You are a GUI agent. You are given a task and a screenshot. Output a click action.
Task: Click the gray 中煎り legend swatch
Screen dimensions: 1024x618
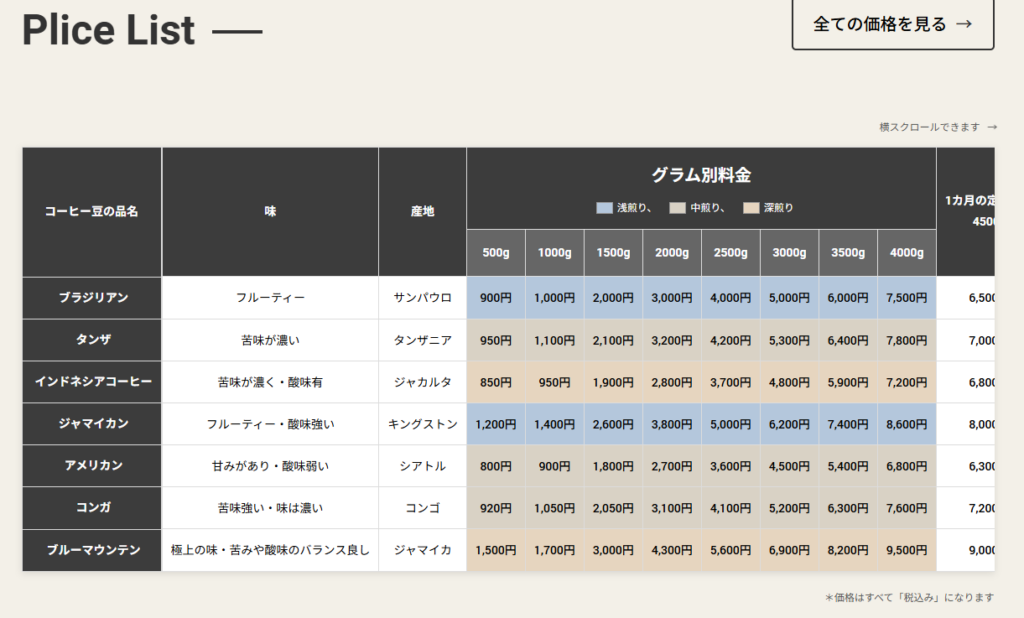(x=677, y=208)
